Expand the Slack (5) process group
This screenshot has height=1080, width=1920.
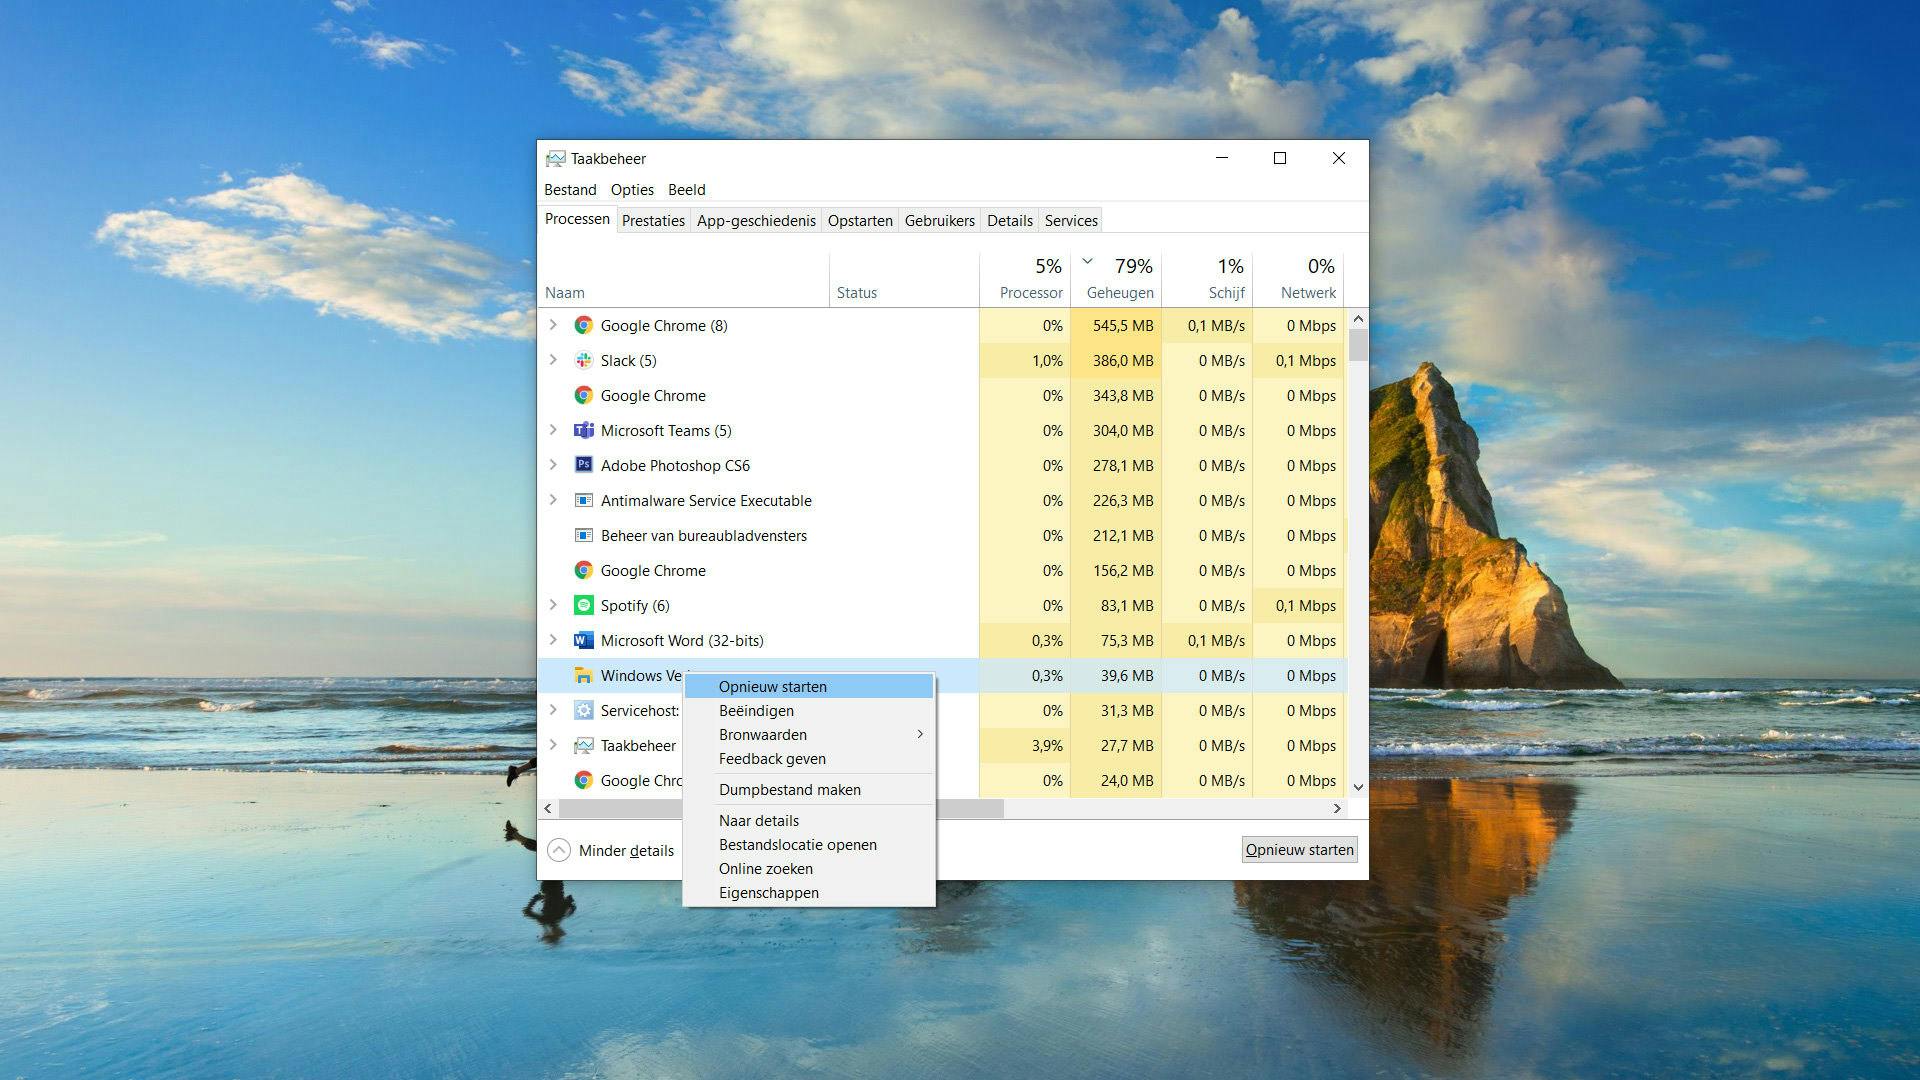pyautogui.click(x=553, y=360)
